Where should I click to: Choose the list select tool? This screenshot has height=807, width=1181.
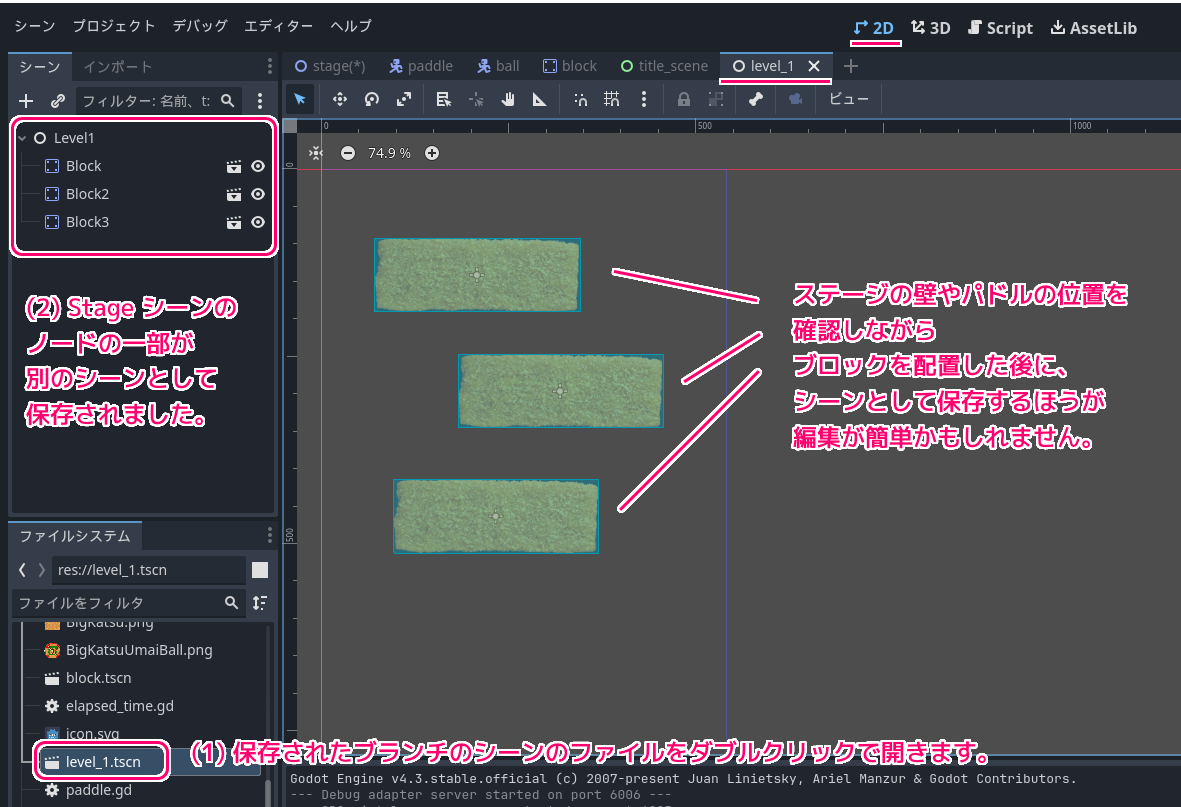click(x=444, y=99)
